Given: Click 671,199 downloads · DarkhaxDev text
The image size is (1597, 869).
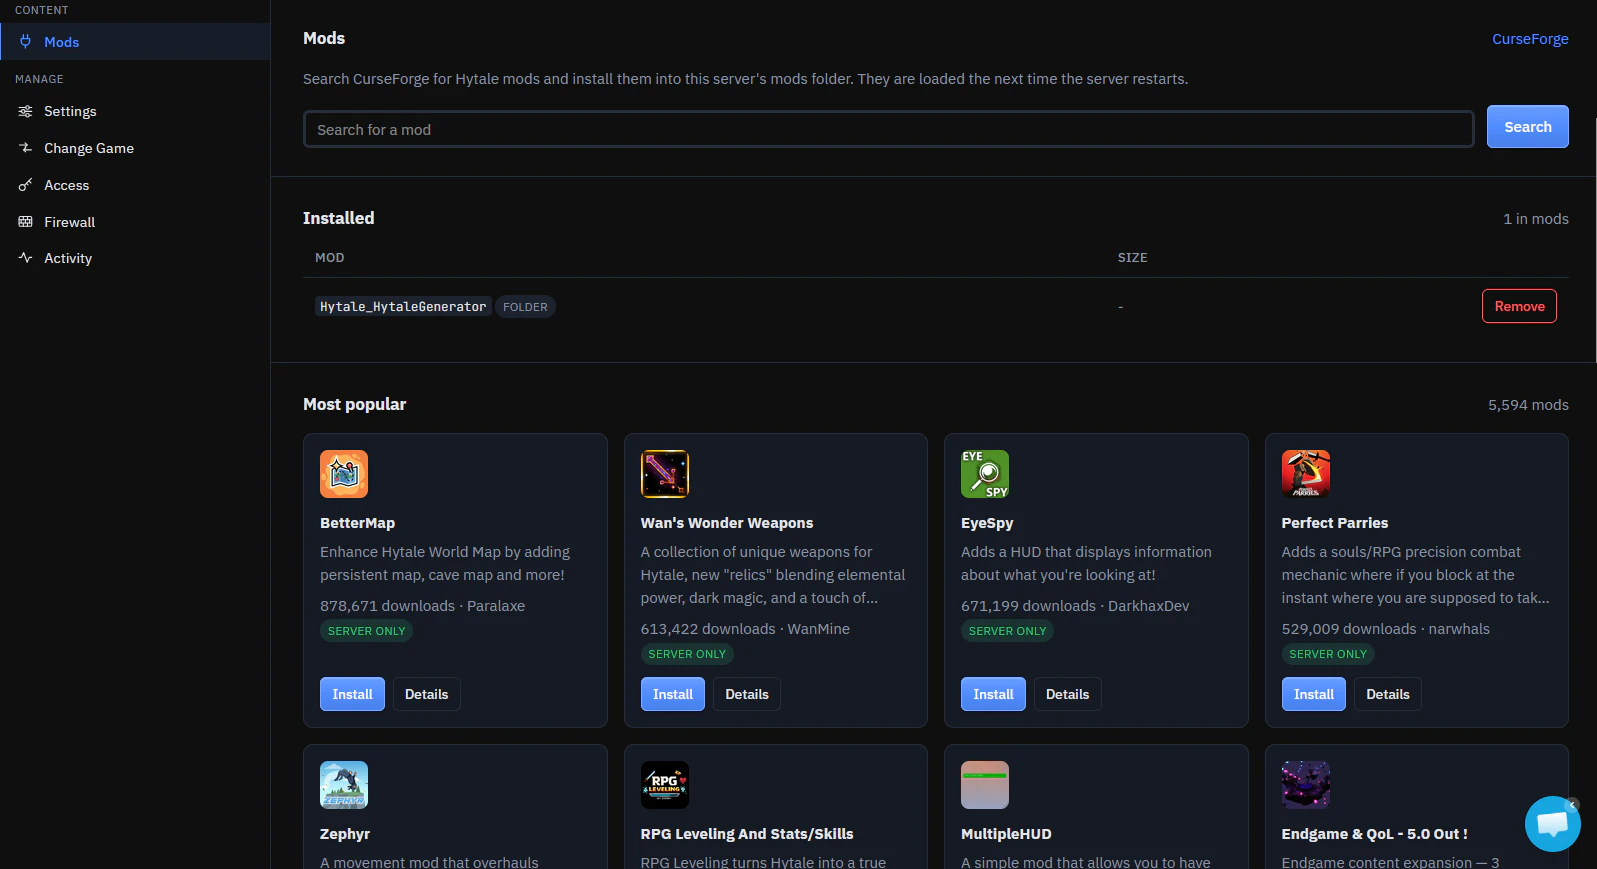Looking at the screenshot, I should pos(1075,606).
